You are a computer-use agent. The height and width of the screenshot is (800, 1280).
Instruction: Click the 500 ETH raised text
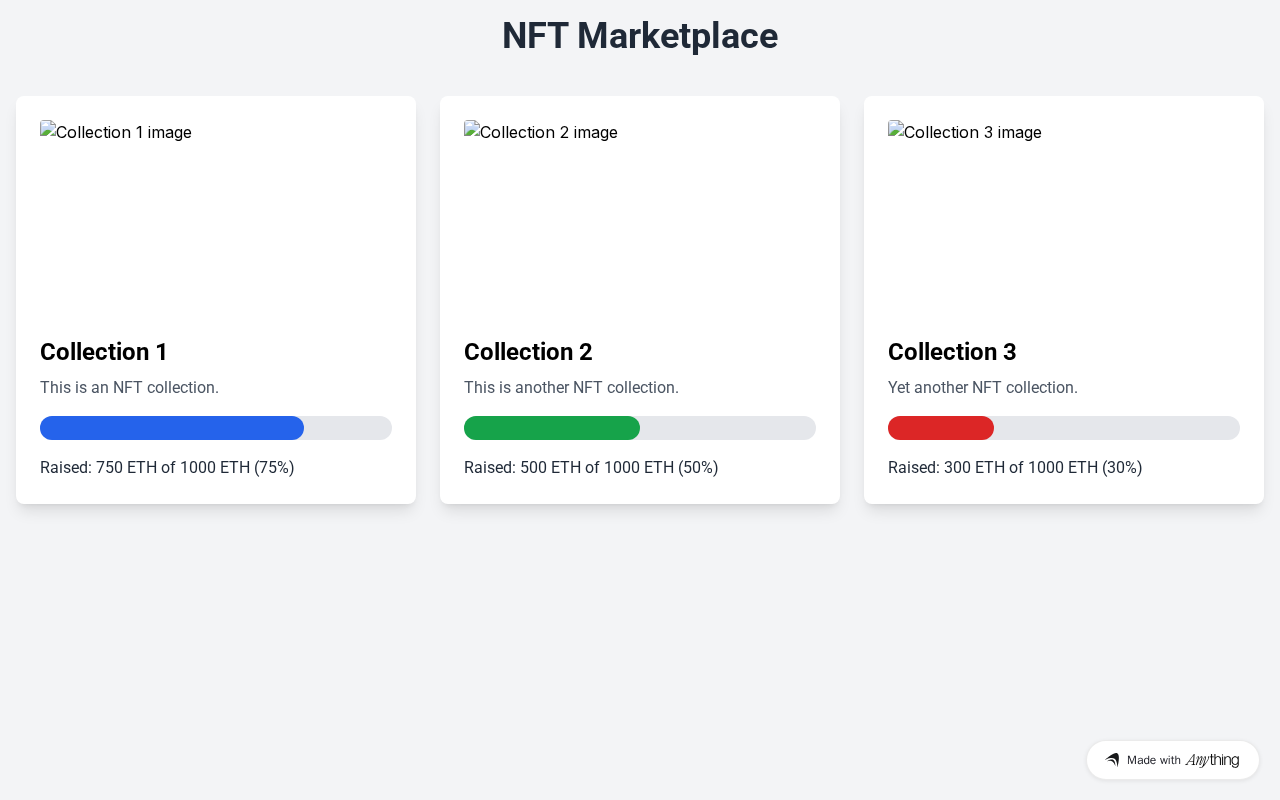[x=591, y=467]
